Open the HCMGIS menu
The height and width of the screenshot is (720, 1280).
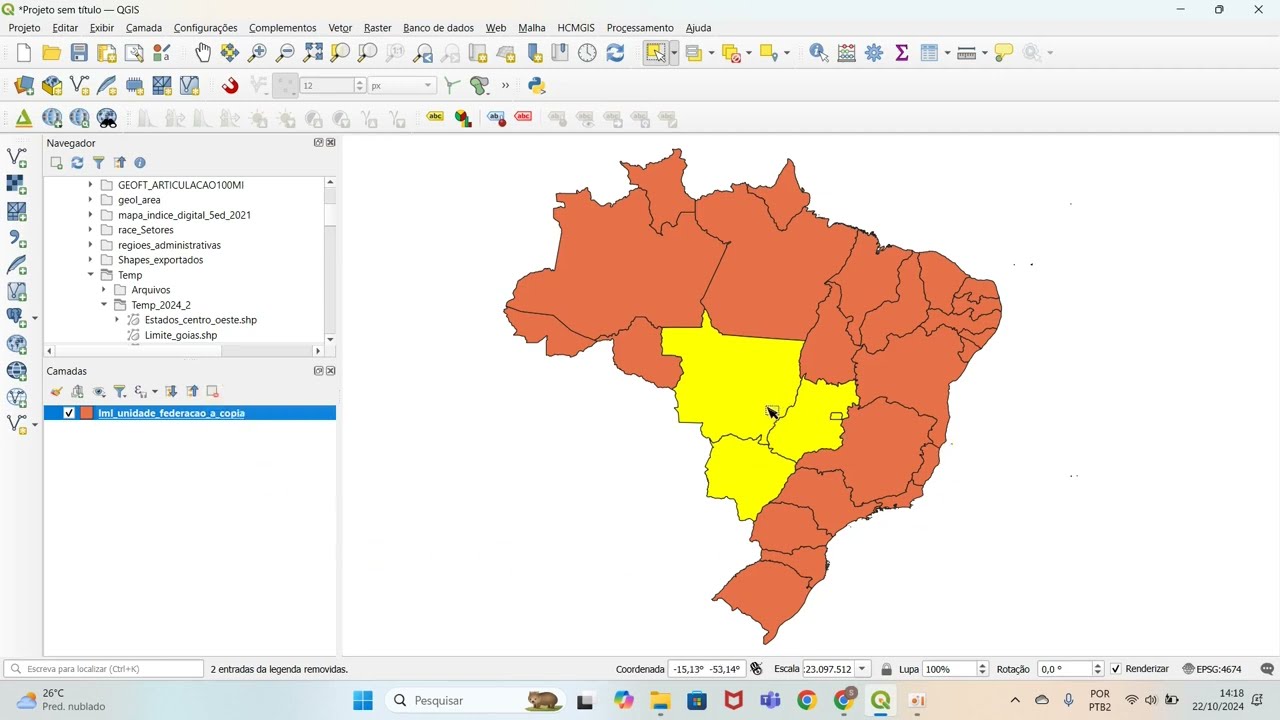[576, 28]
